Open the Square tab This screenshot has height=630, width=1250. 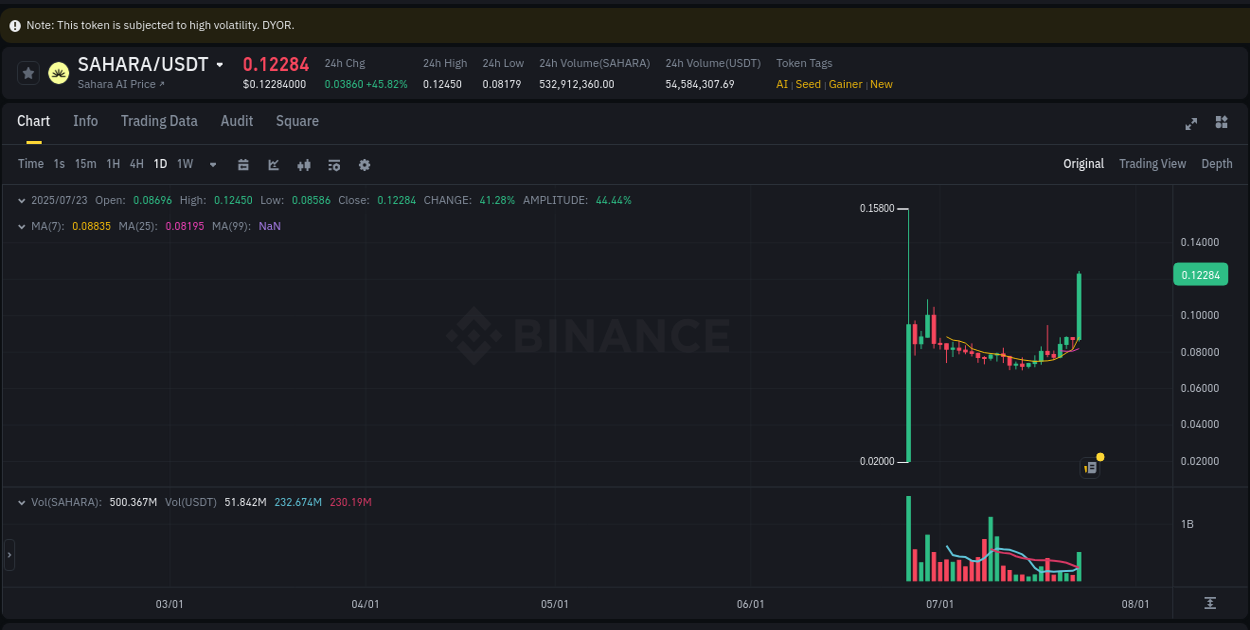pos(297,121)
